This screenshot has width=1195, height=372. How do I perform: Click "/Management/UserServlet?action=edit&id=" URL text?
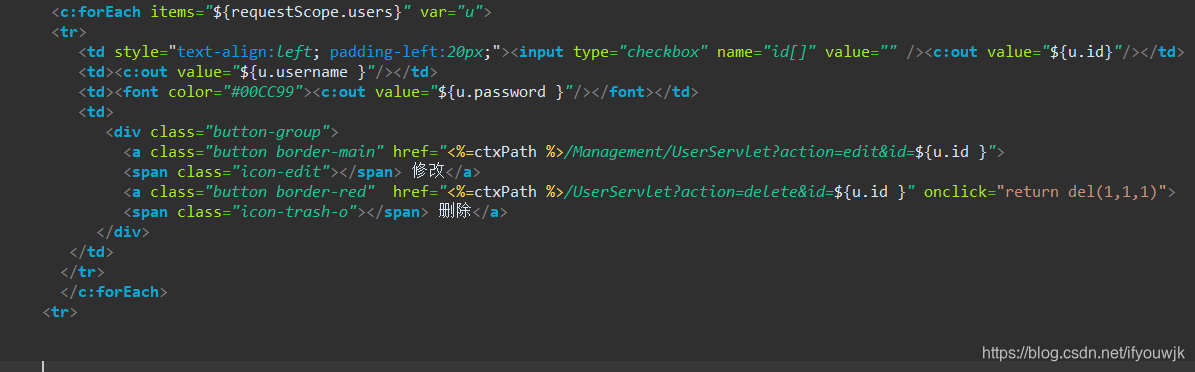click(x=738, y=152)
